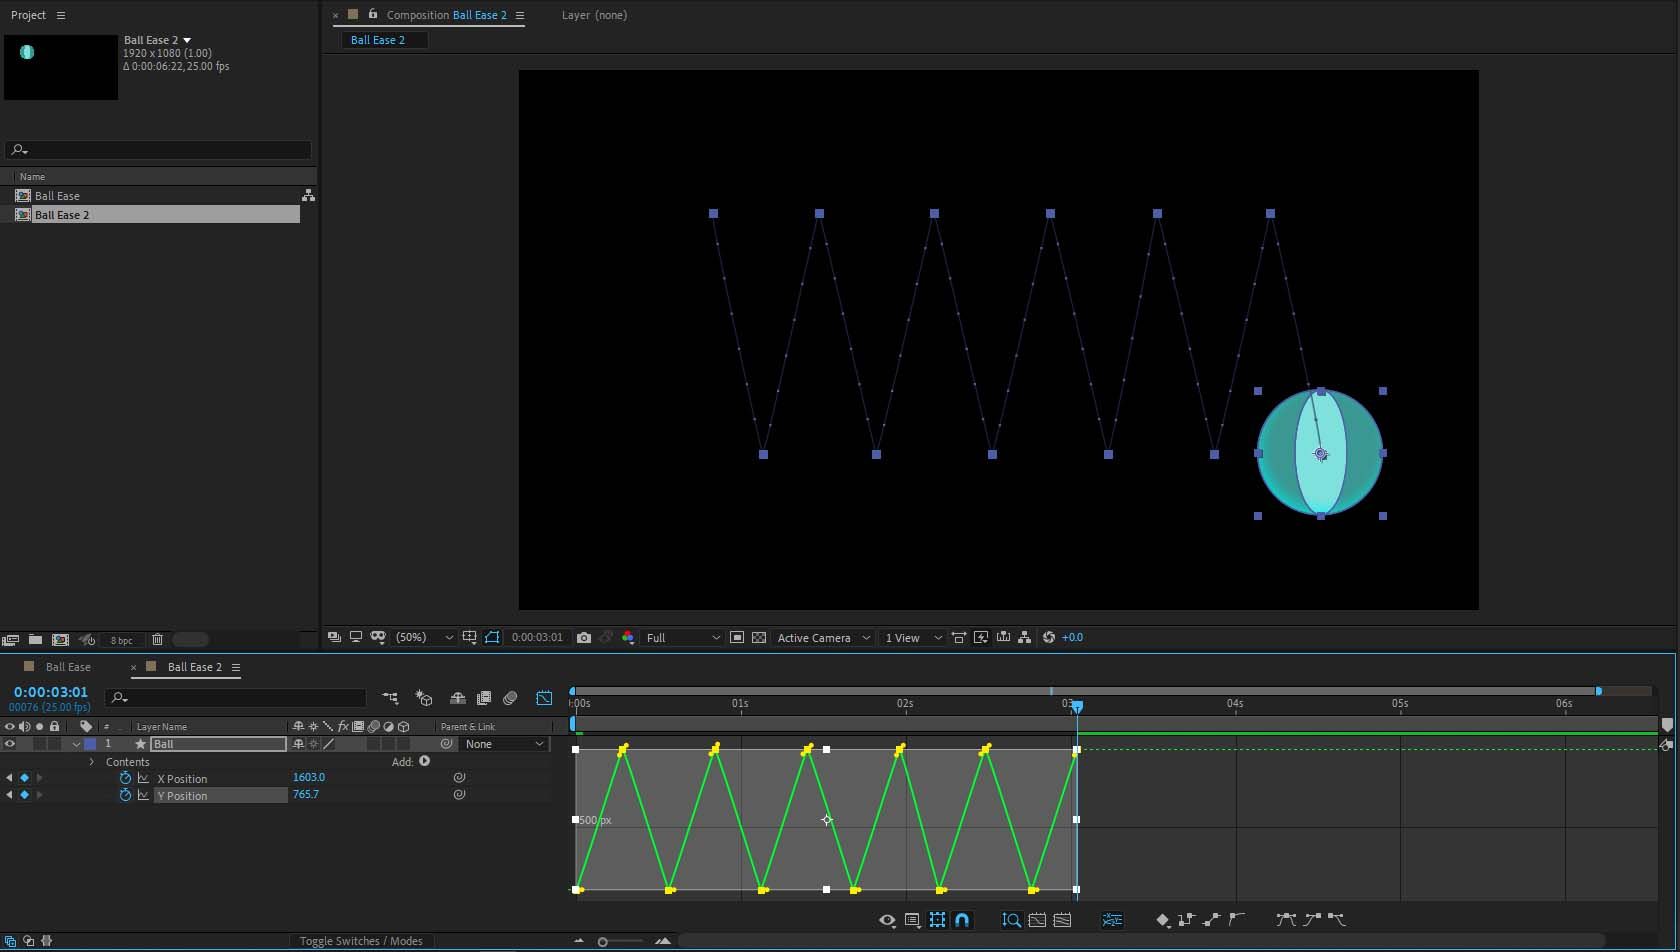Click the Add contents button
1680x952 pixels.
[425, 761]
